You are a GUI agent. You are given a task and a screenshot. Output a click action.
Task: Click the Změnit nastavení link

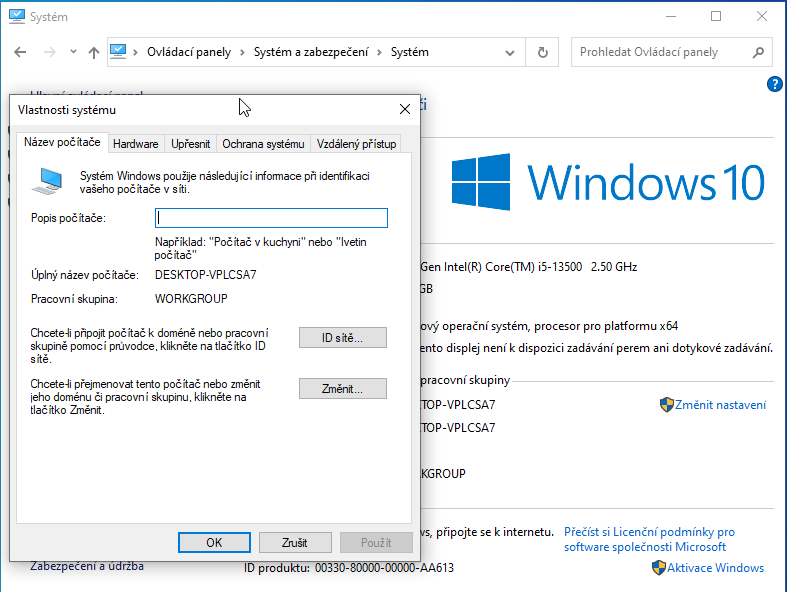[x=720, y=405]
